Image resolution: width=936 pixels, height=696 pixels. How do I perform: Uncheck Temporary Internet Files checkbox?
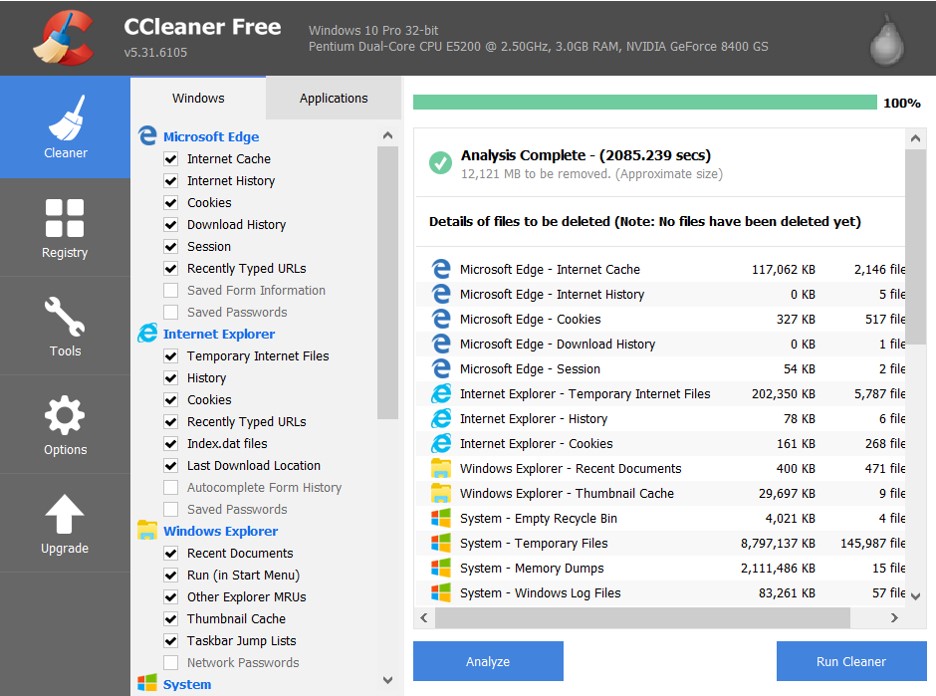point(171,356)
